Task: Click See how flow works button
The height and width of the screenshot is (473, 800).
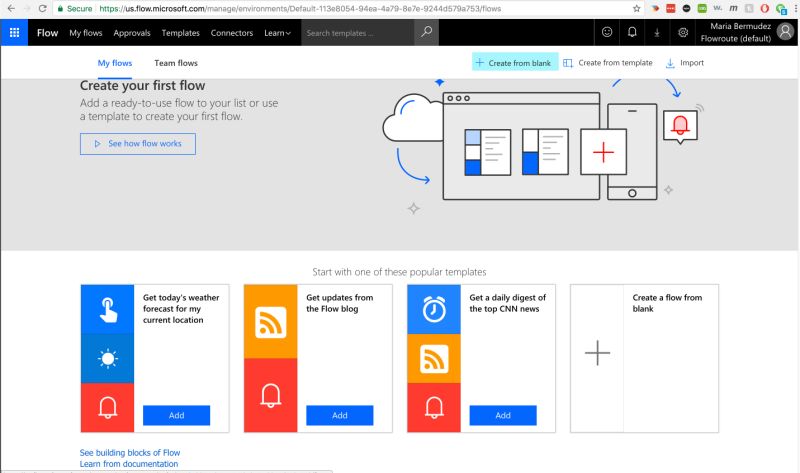Action: pyautogui.click(x=138, y=144)
